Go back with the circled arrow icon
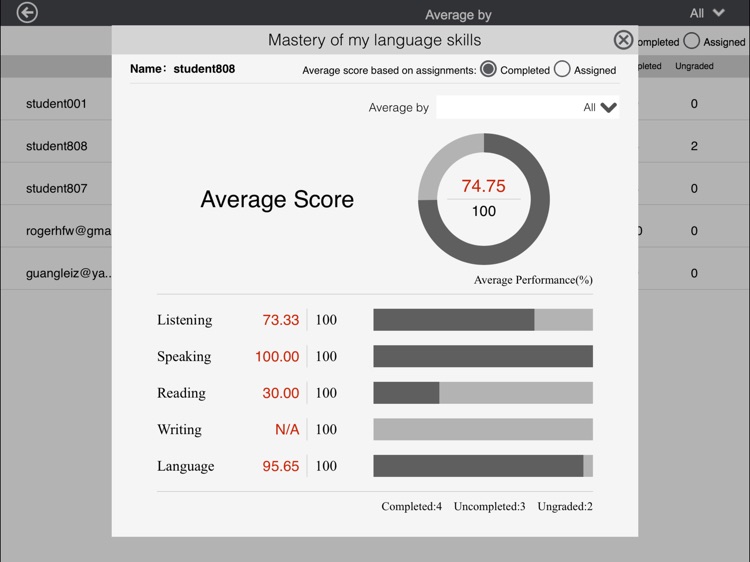The width and height of the screenshot is (750, 562). coord(27,12)
